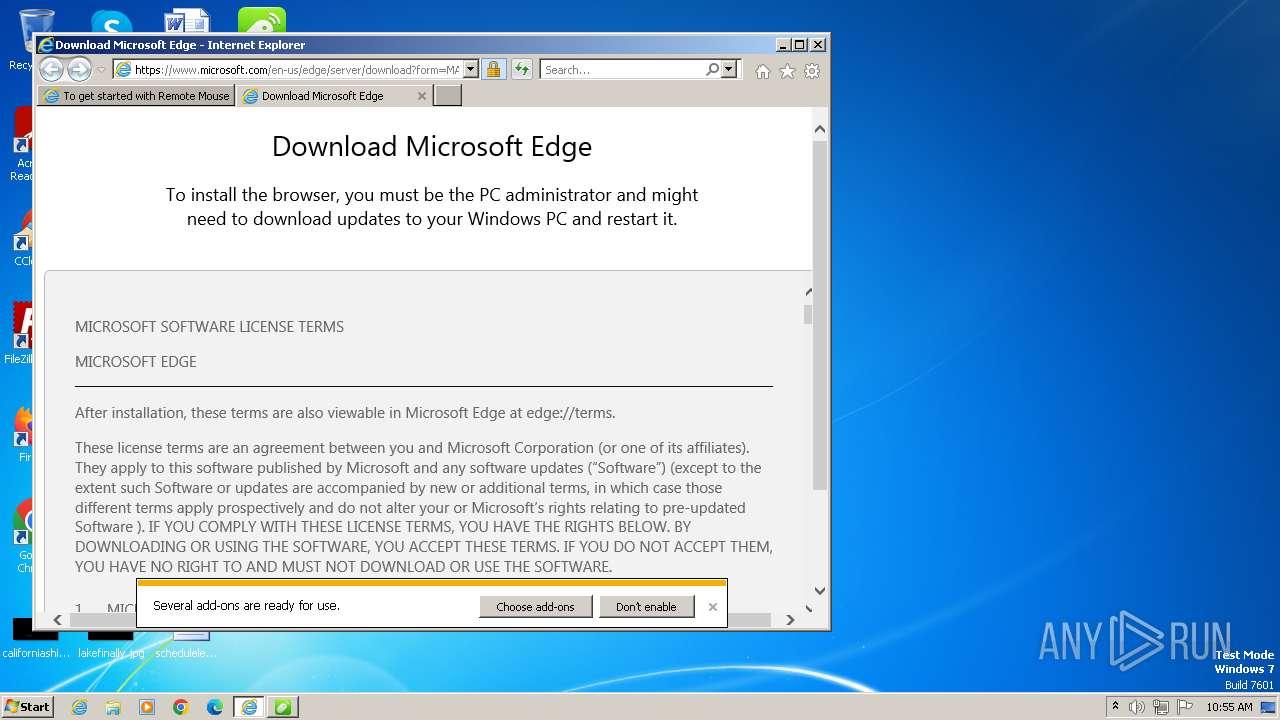Show hidden tray icons arrow
The width and height of the screenshot is (1280, 720).
coord(1115,707)
